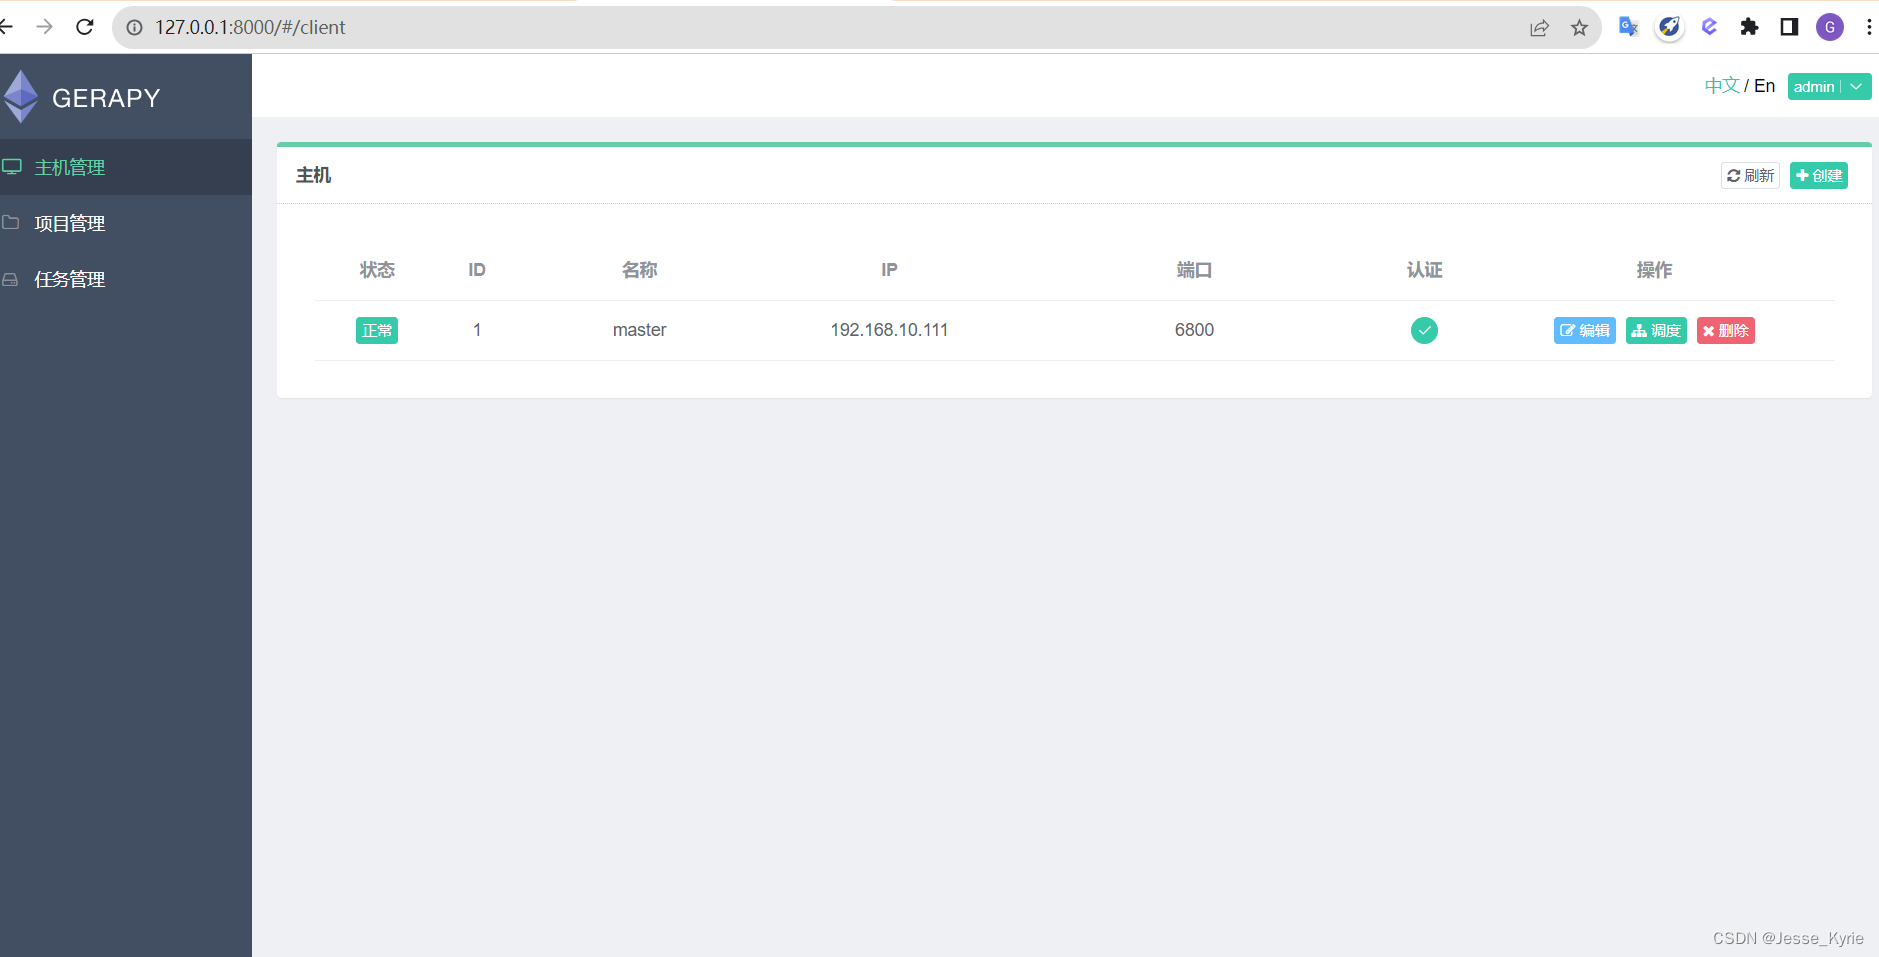
Task: Click the 名称 column header
Action: tap(639, 270)
